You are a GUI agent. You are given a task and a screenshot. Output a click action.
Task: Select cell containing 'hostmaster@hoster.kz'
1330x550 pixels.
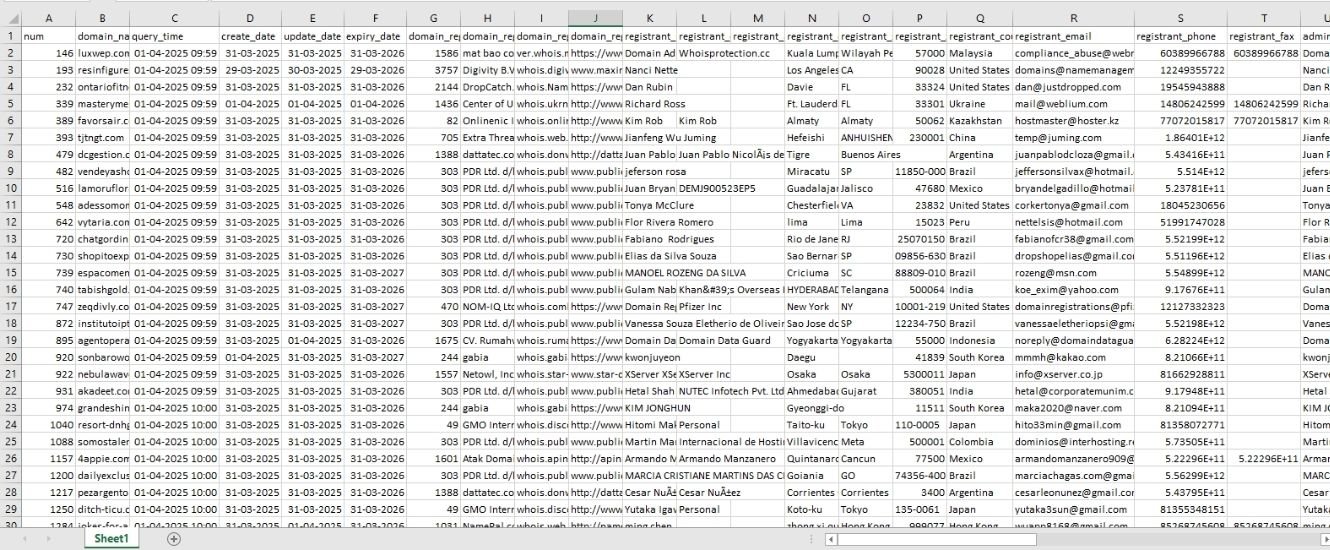point(1073,120)
